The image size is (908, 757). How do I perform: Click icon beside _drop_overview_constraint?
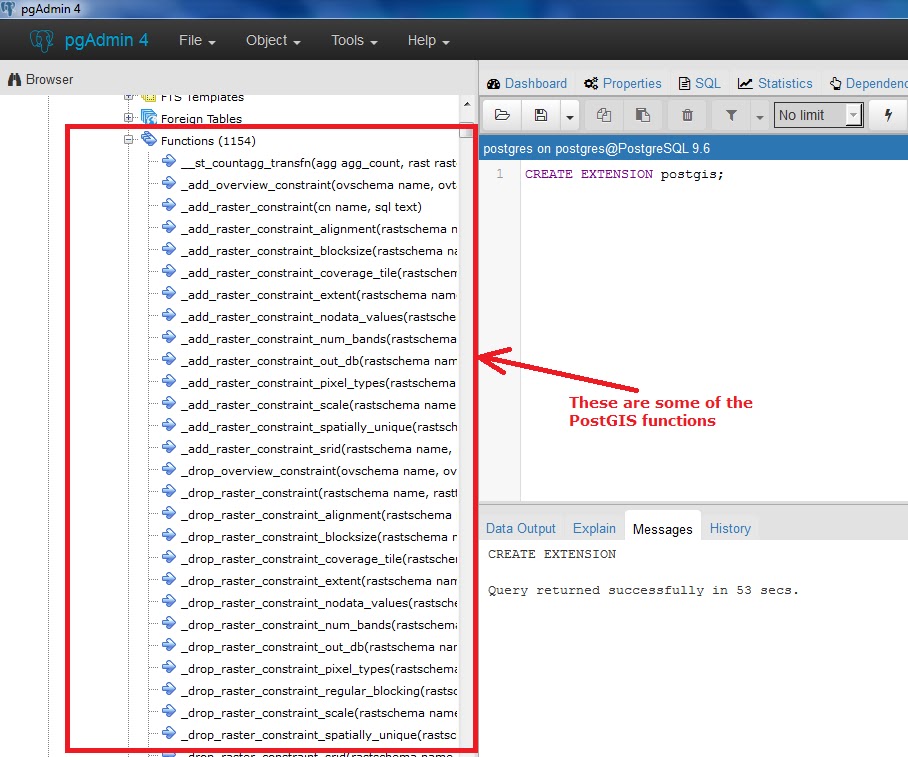coord(169,469)
